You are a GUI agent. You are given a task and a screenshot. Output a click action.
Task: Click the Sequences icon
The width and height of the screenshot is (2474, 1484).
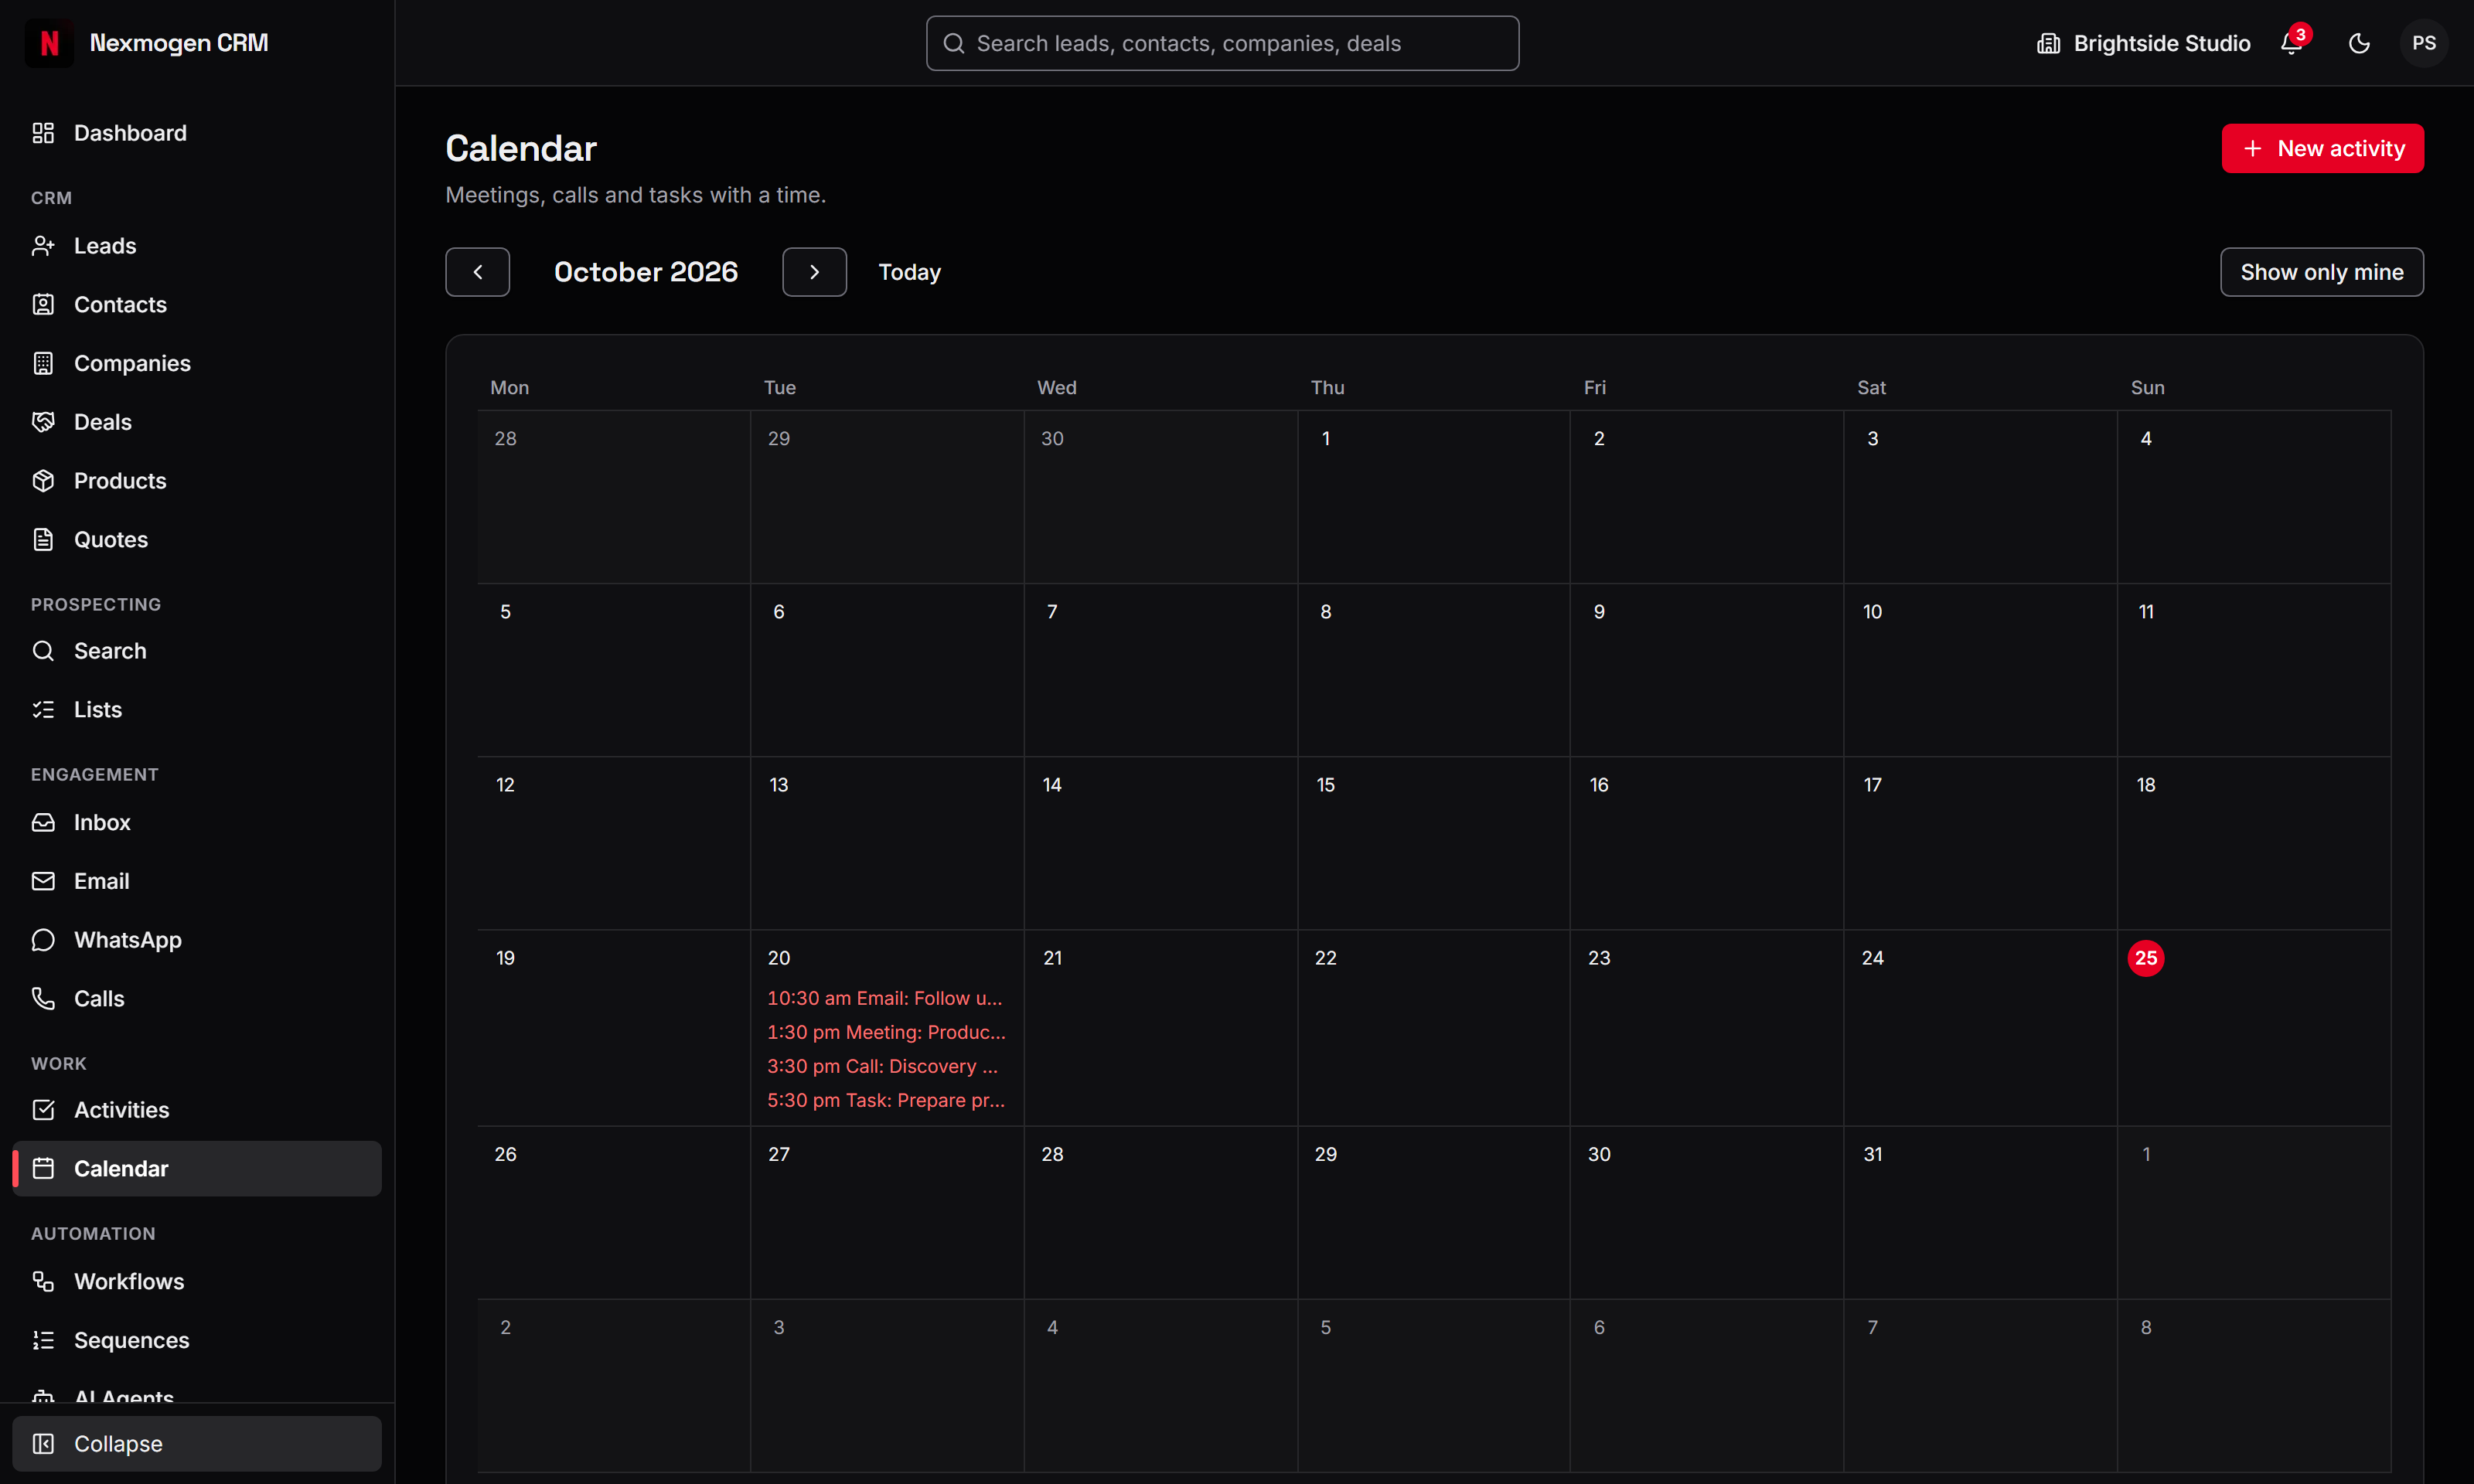[x=43, y=1341]
